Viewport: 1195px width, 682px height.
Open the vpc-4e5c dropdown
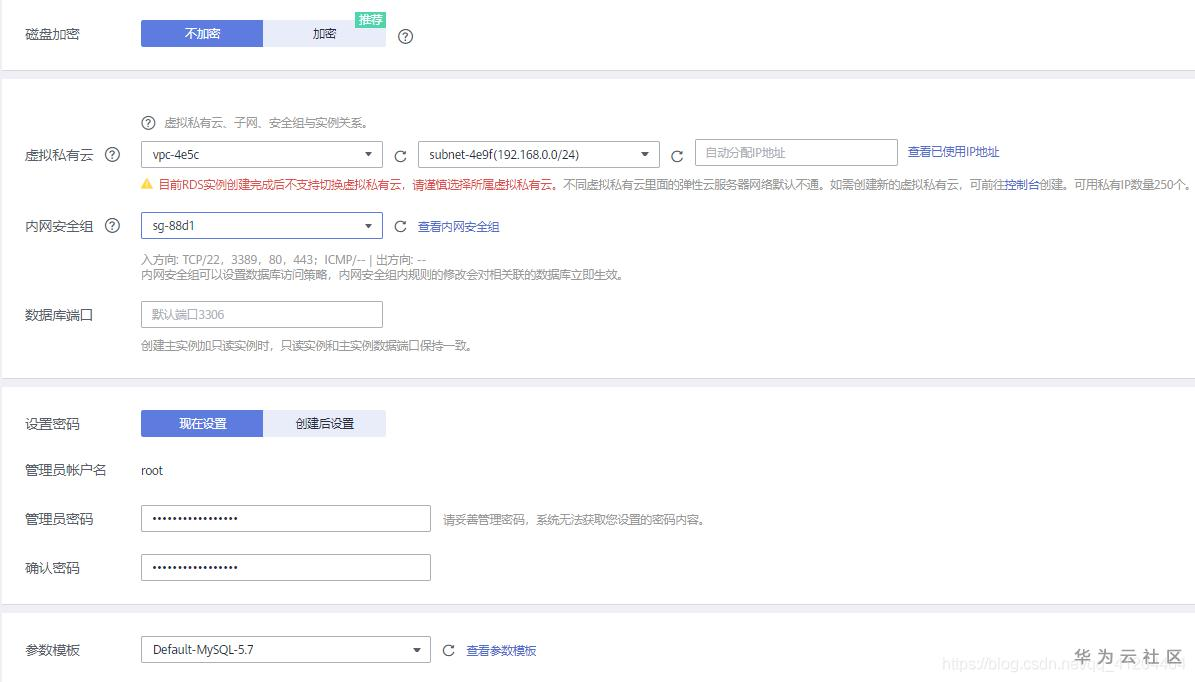261,155
